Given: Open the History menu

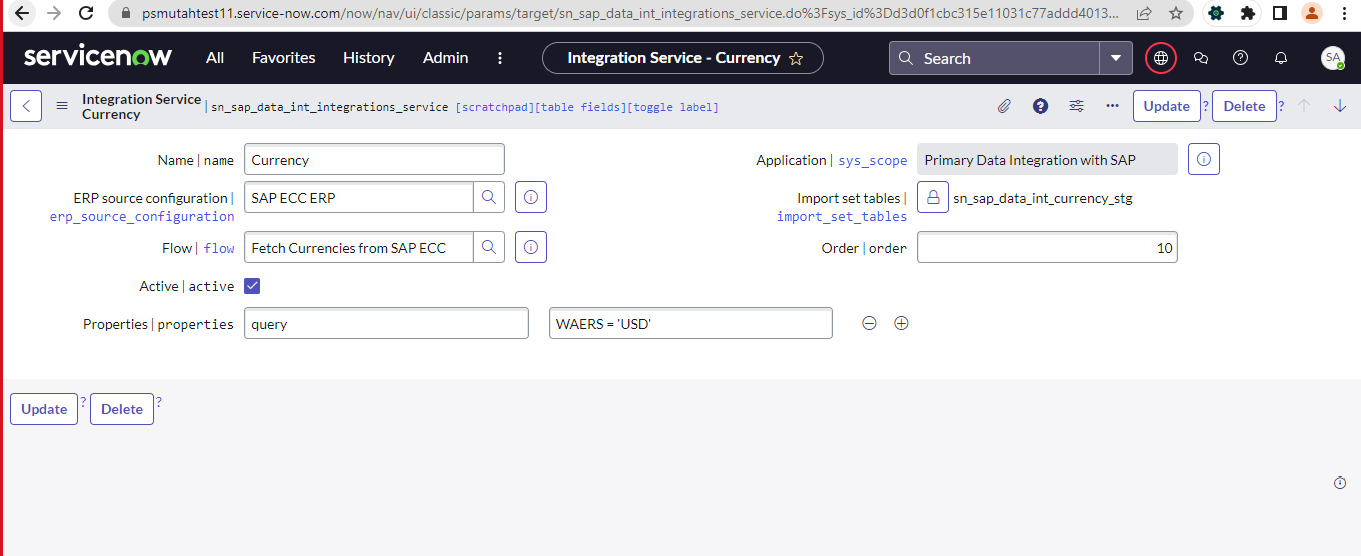Looking at the screenshot, I should [x=369, y=58].
